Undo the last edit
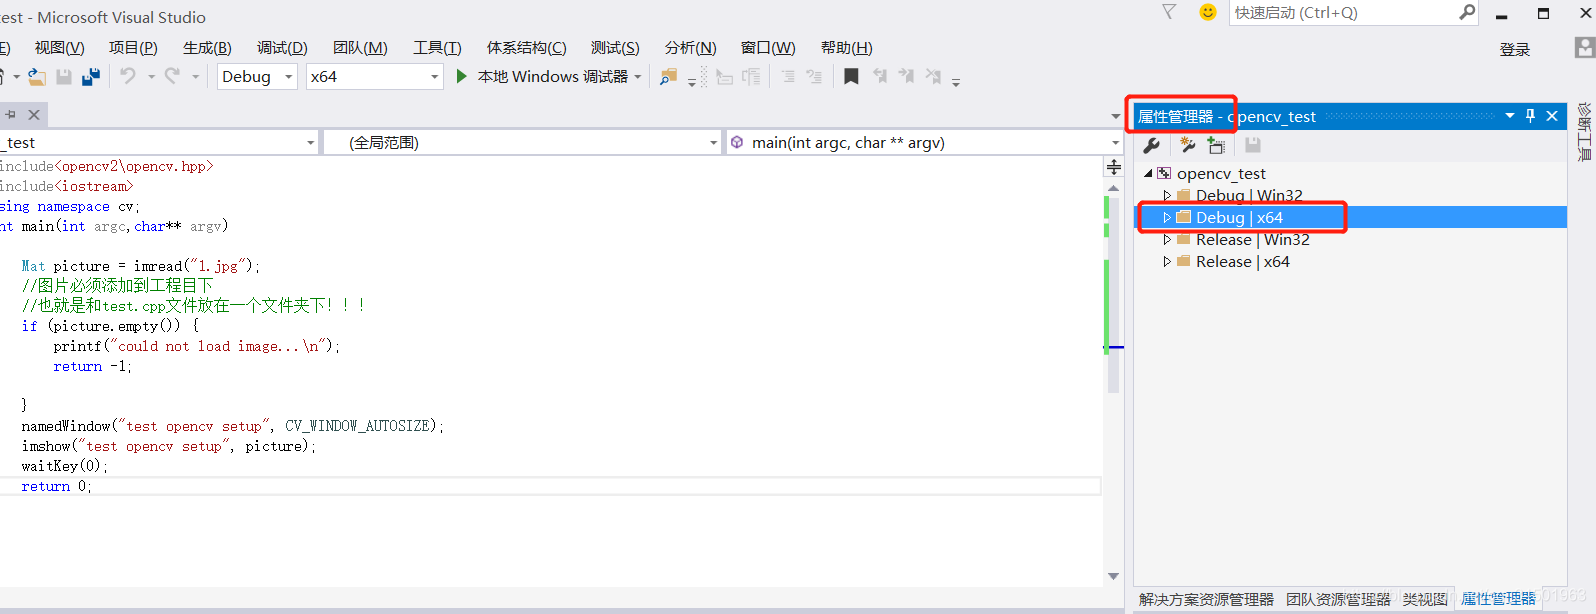This screenshot has width=1596, height=614. pos(128,76)
